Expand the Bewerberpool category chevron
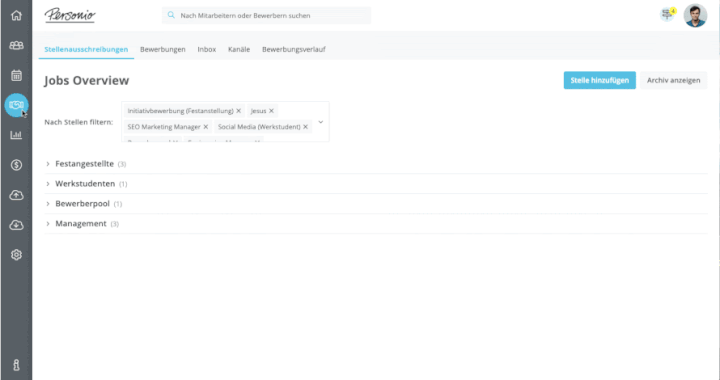The width and height of the screenshot is (720, 380). click(x=48, y=204)
